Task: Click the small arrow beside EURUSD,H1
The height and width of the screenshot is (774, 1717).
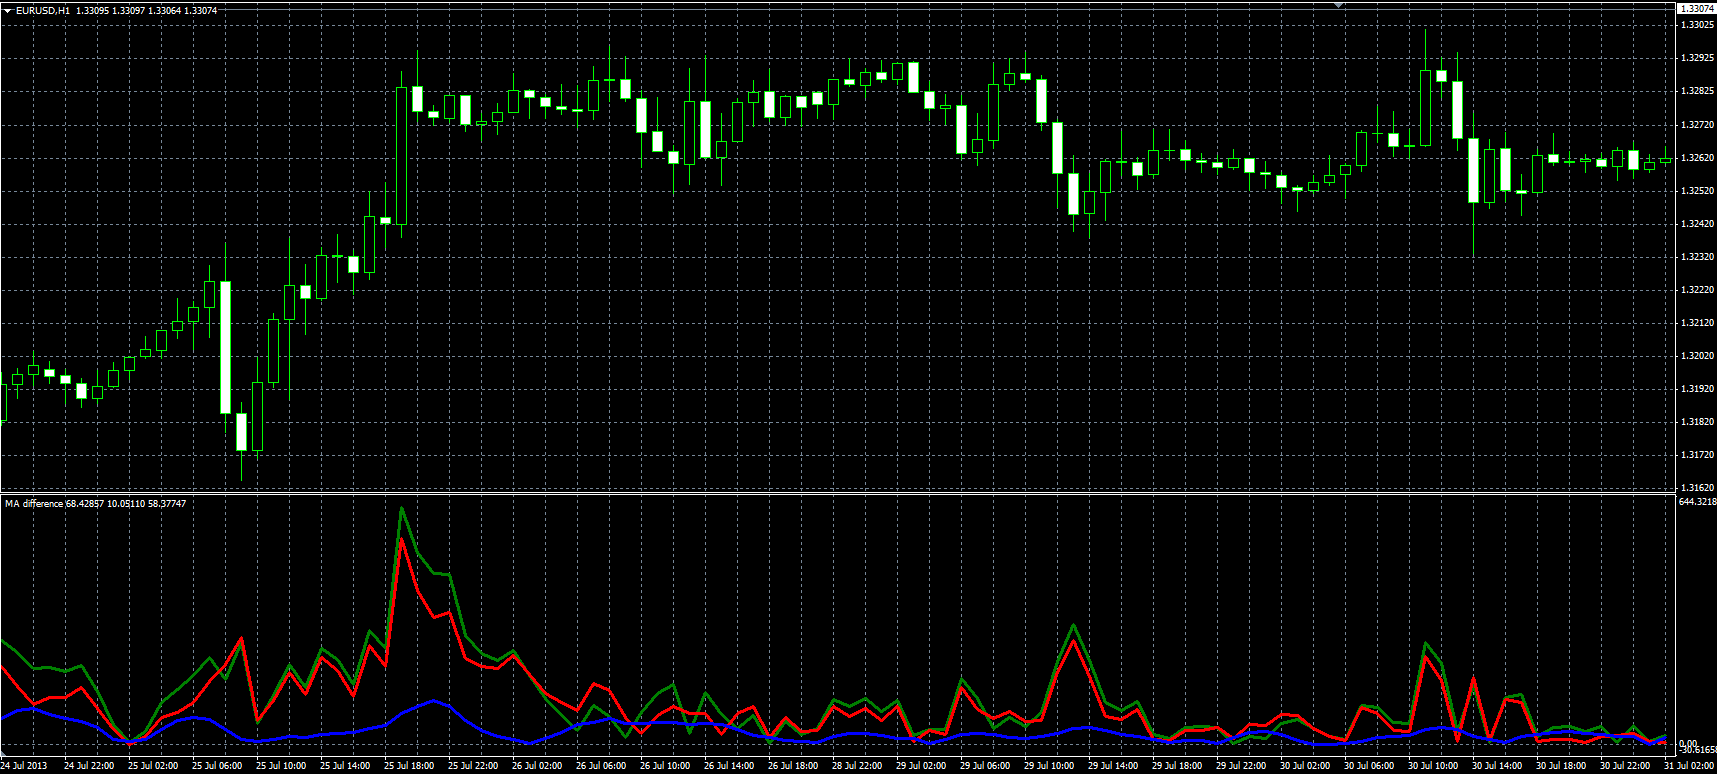Action: click(8, 10)
